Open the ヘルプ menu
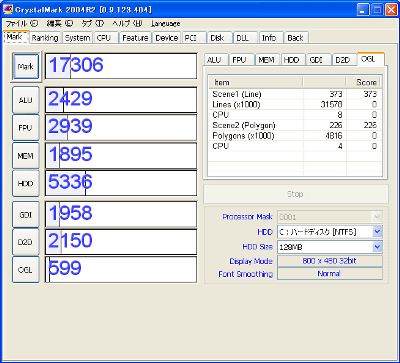Viewport: 400px width, 363px height. coord(127,24)
